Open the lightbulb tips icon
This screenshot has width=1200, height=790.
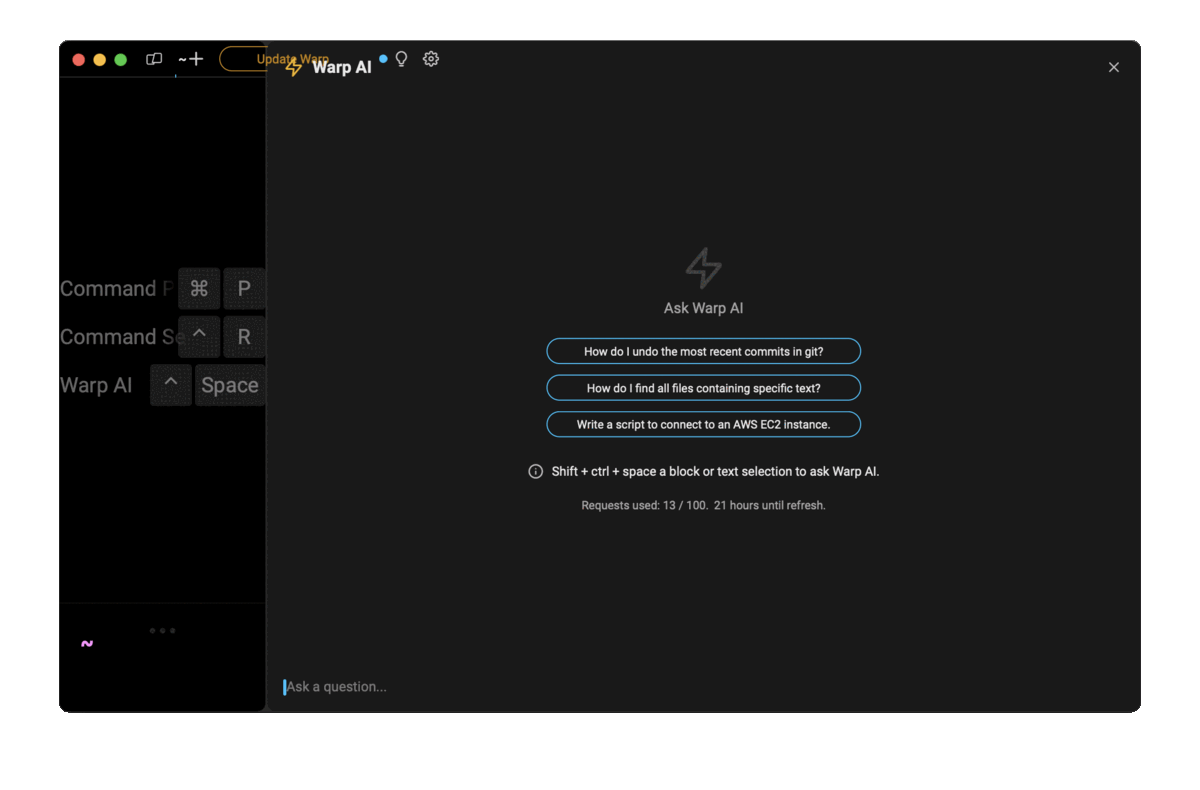point(401,58)
